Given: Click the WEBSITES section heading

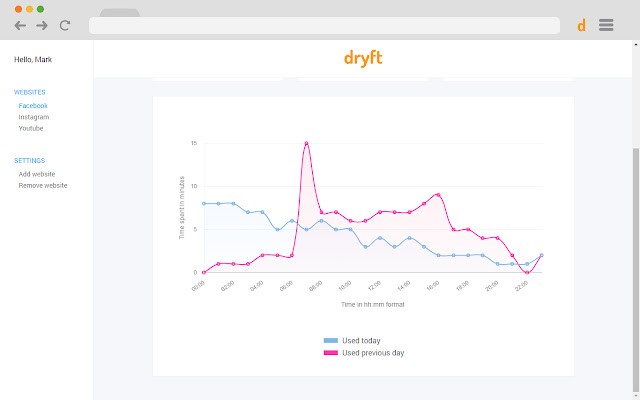Looking at the screenshot, I should (x=30, y=92).
